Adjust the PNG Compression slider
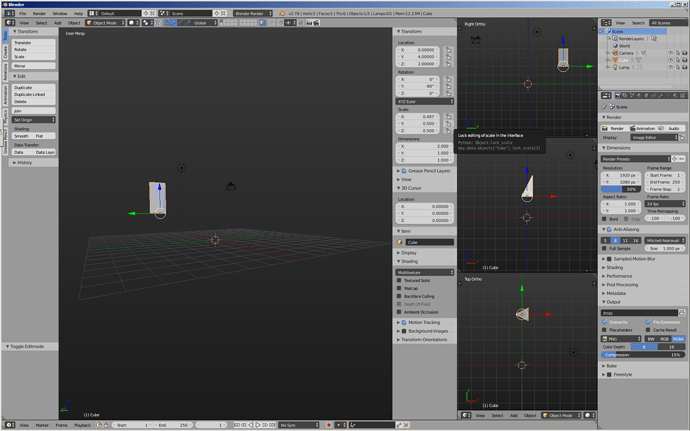Image resolution: width=690 pixels, height=431 pixels. click(643, 355)
